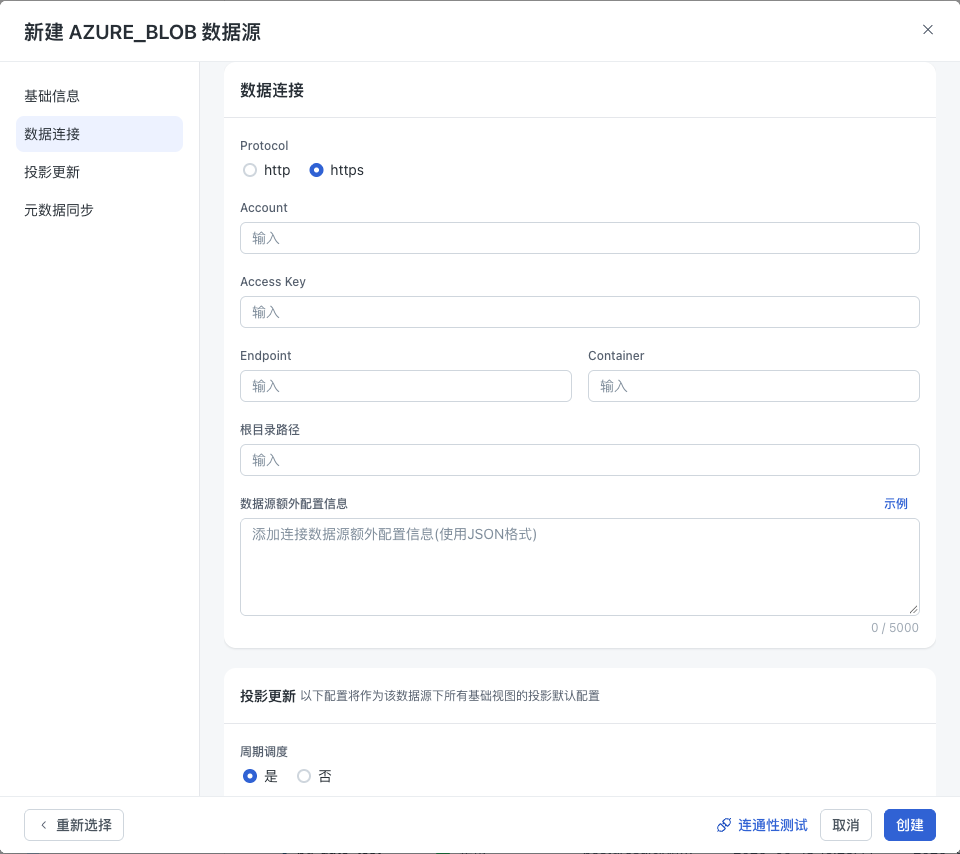
Task: Click the link icon beside 连通性测试
Action: pos(724,825)
